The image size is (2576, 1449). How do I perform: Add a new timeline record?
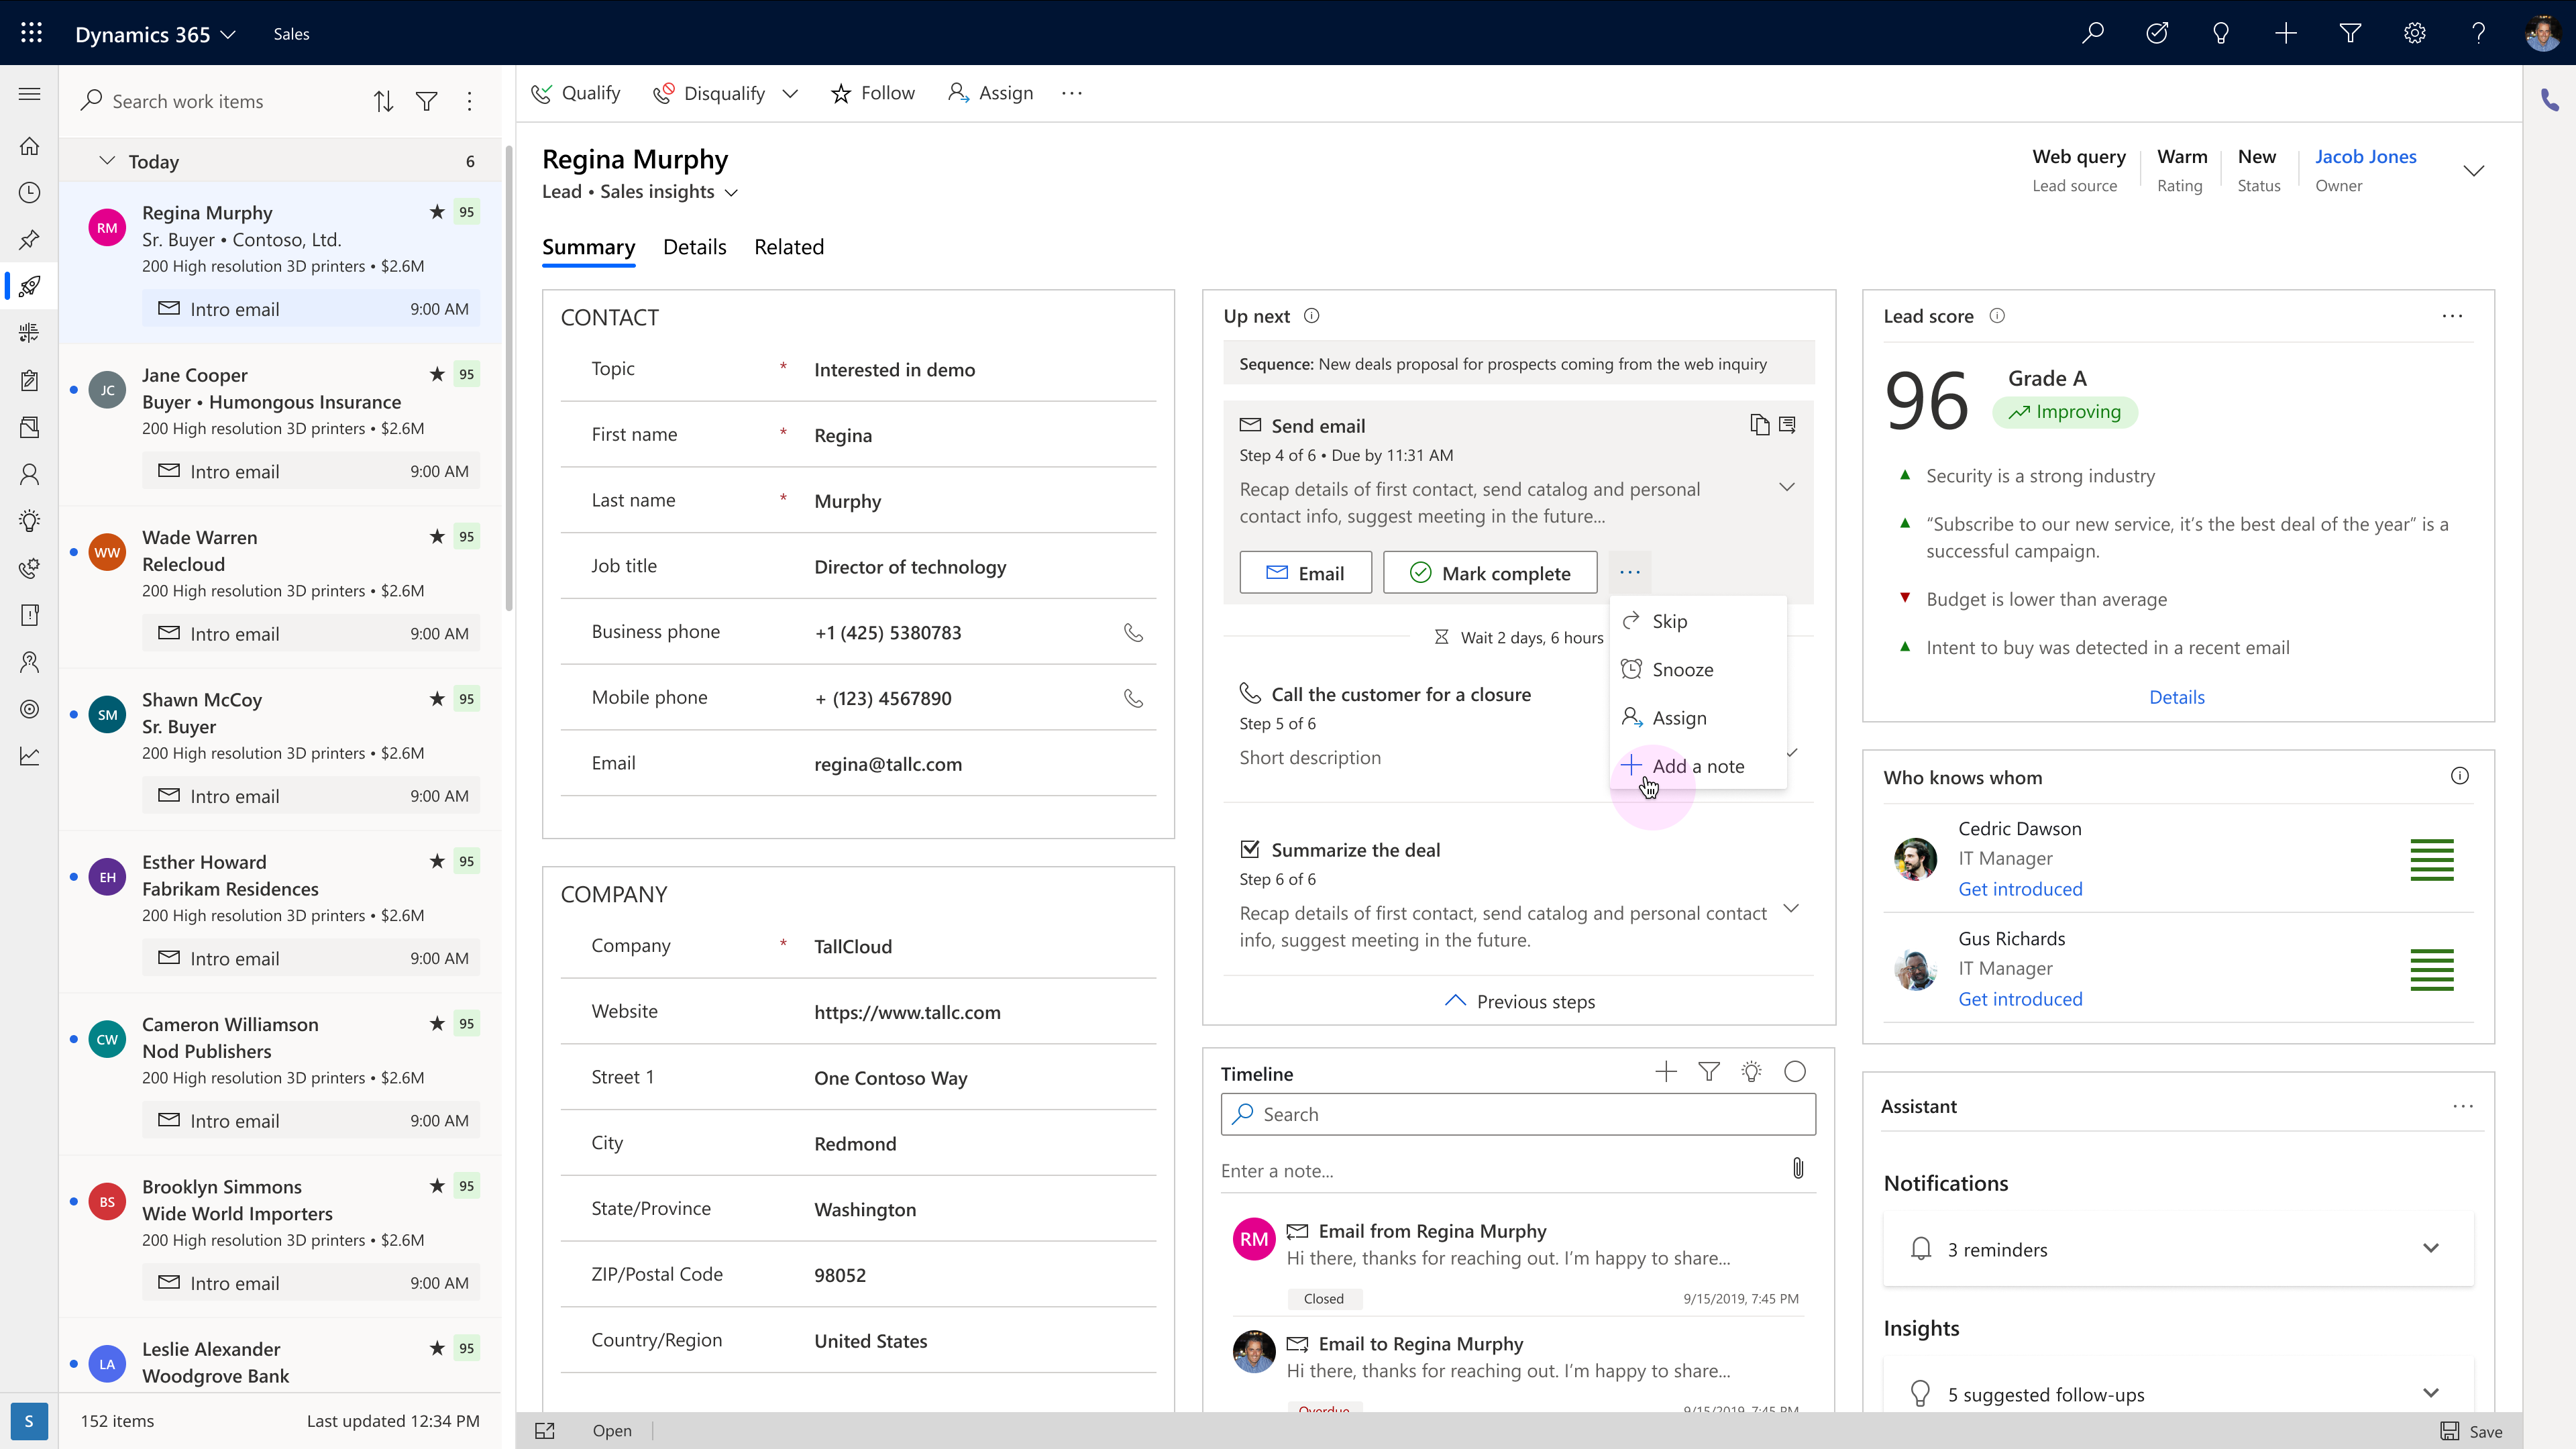click(1666, 1072)
